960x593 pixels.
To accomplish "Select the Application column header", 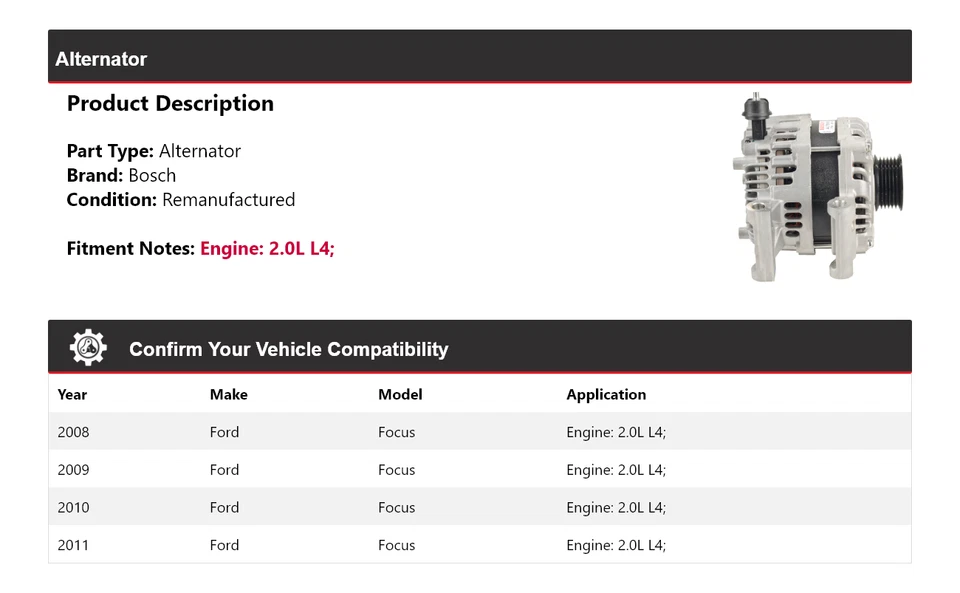I will pos(606,394).
